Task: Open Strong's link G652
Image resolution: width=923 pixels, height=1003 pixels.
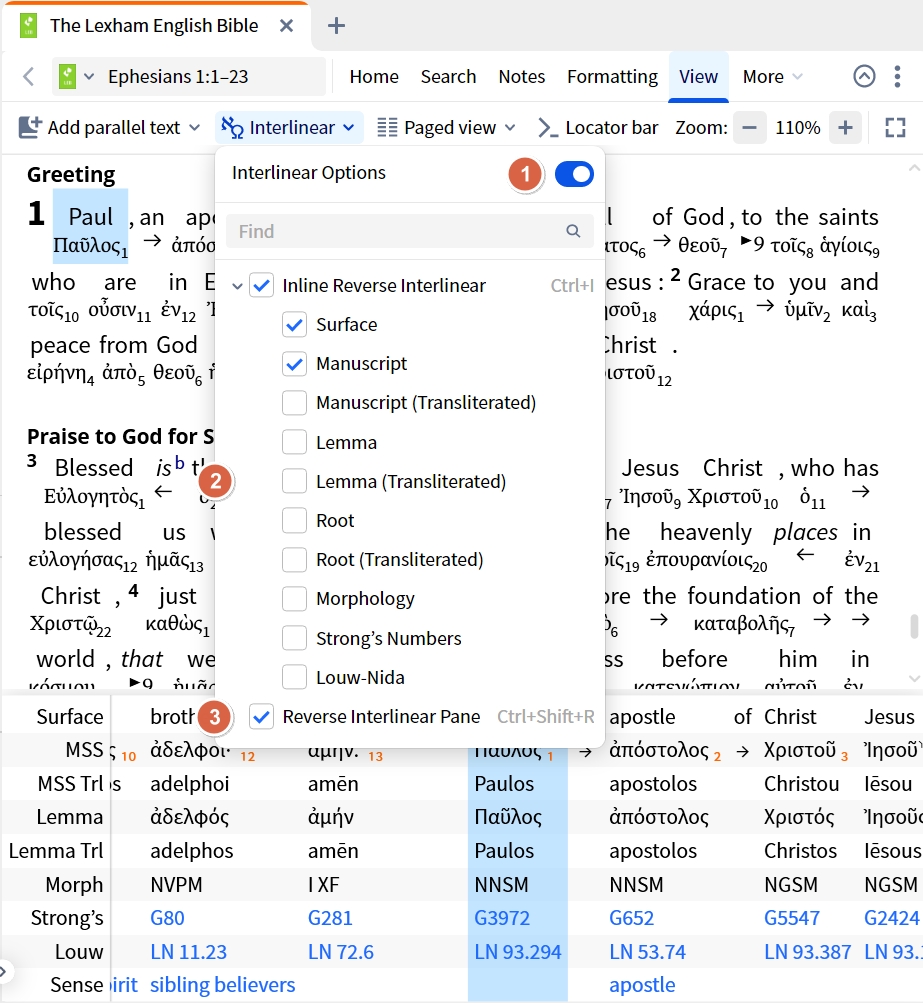Action: [631, 918]
